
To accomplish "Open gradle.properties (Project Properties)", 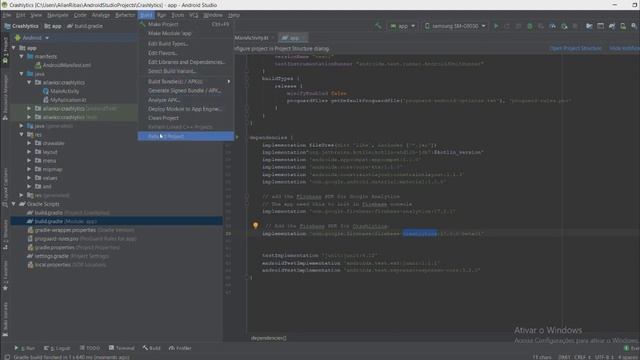I will pyautogui.click(x=73, y=247).
